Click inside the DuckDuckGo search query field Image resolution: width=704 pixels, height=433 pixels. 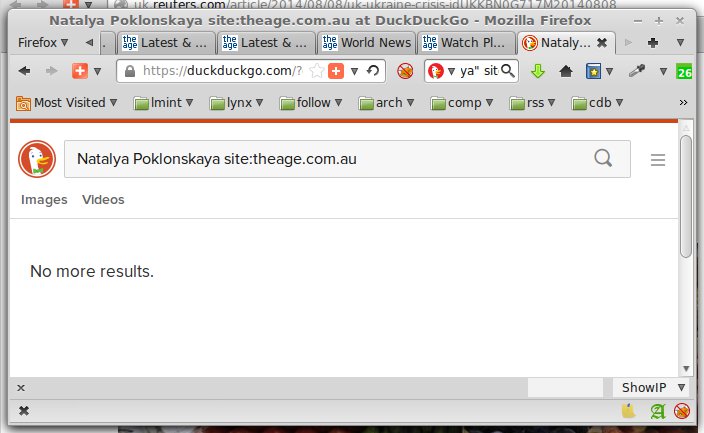coord(332,159)
